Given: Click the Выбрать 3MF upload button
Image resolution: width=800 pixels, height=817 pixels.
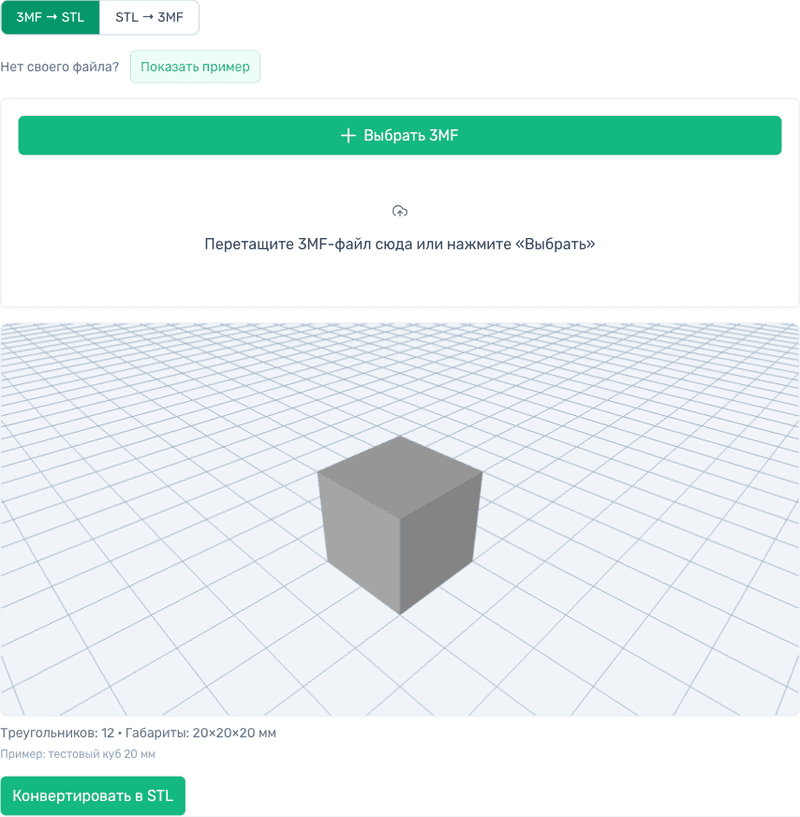Looking at the screenshot, I should point(400,135).
